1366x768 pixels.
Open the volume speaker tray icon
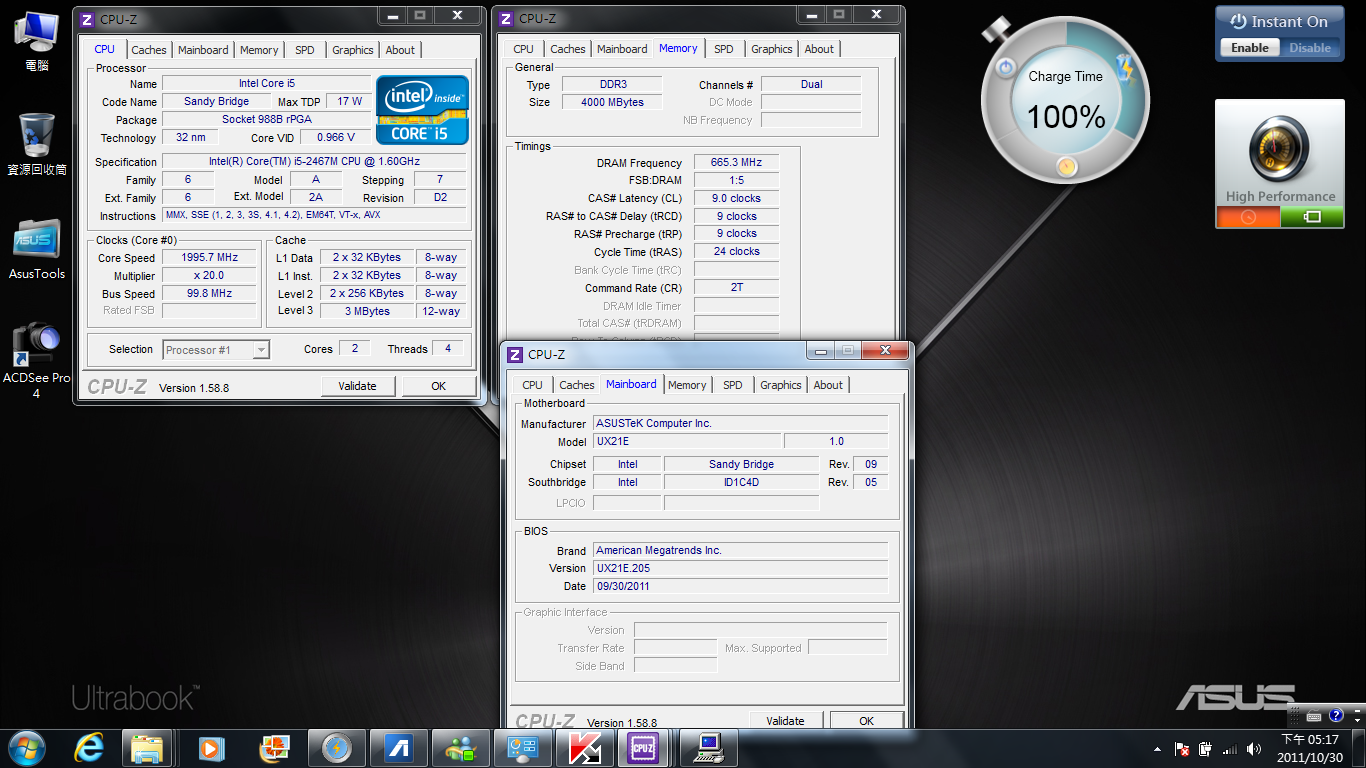1254,749
